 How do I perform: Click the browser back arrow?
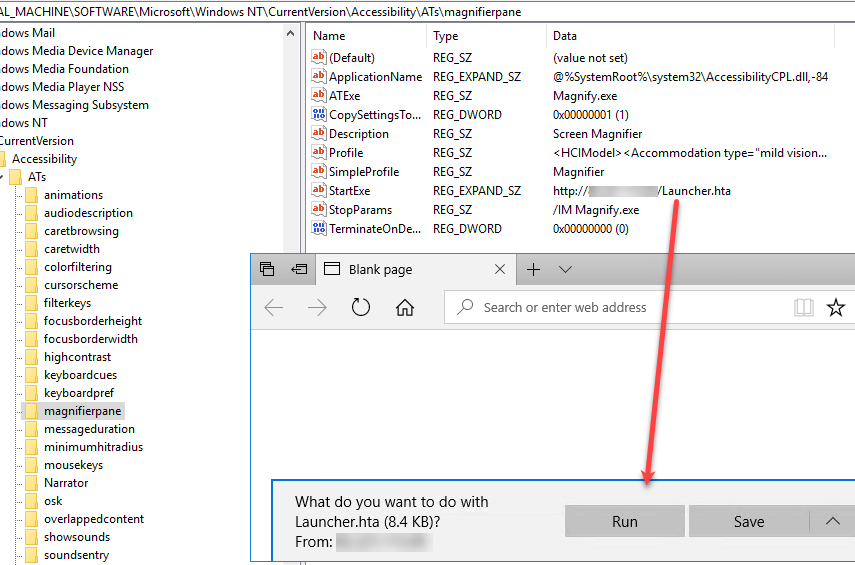[274, 308]
